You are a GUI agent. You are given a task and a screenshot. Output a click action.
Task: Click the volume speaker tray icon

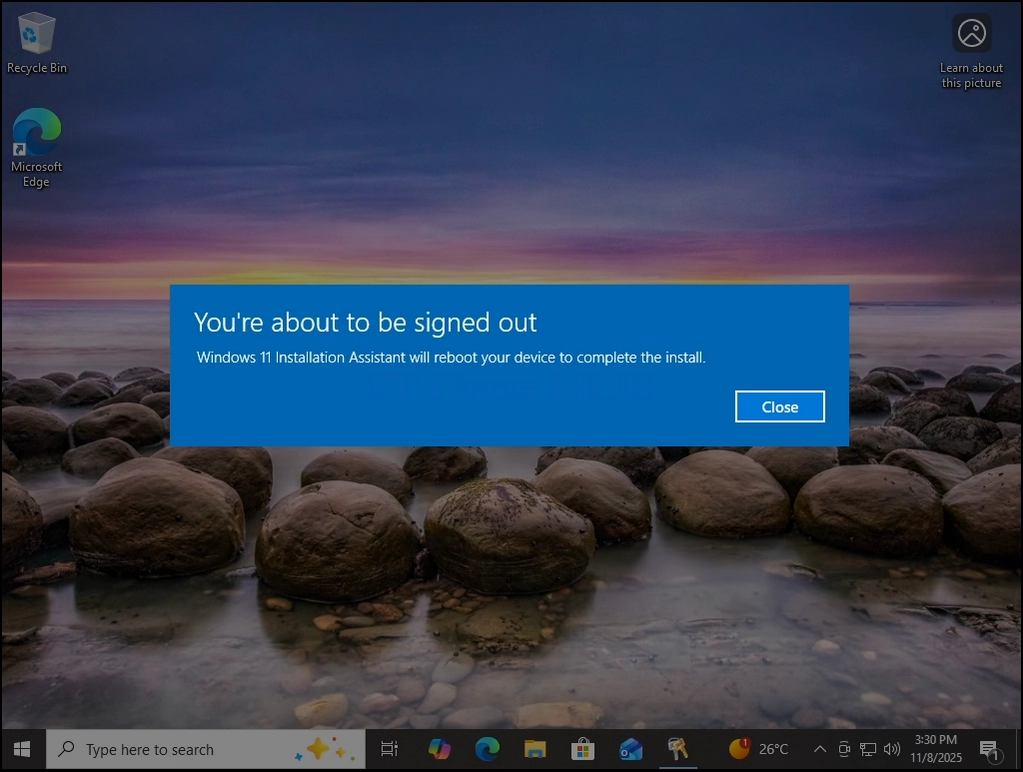click(891, 749)
